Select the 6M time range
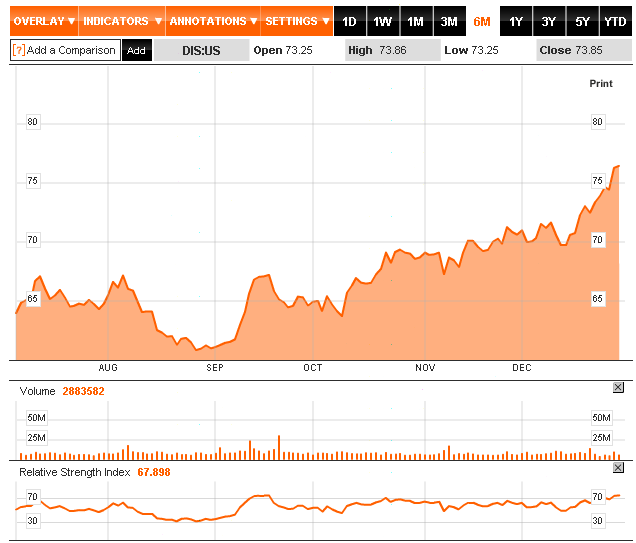 pos(482,21)
